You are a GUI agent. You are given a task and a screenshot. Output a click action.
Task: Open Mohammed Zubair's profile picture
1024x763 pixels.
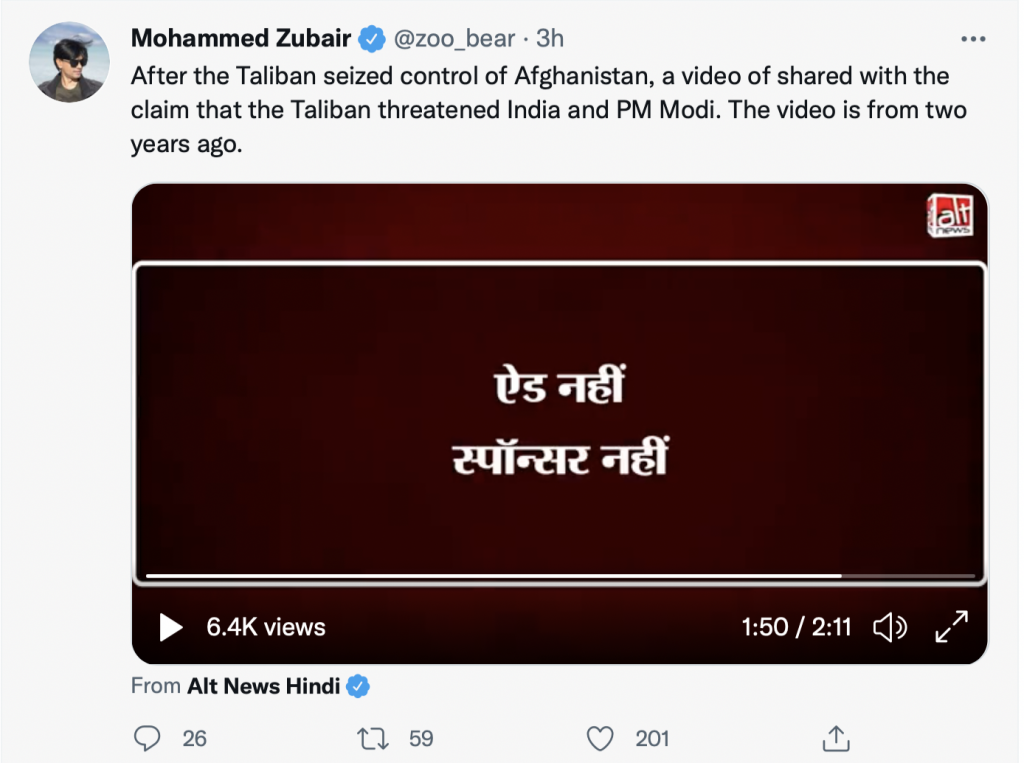click(69, 62)
